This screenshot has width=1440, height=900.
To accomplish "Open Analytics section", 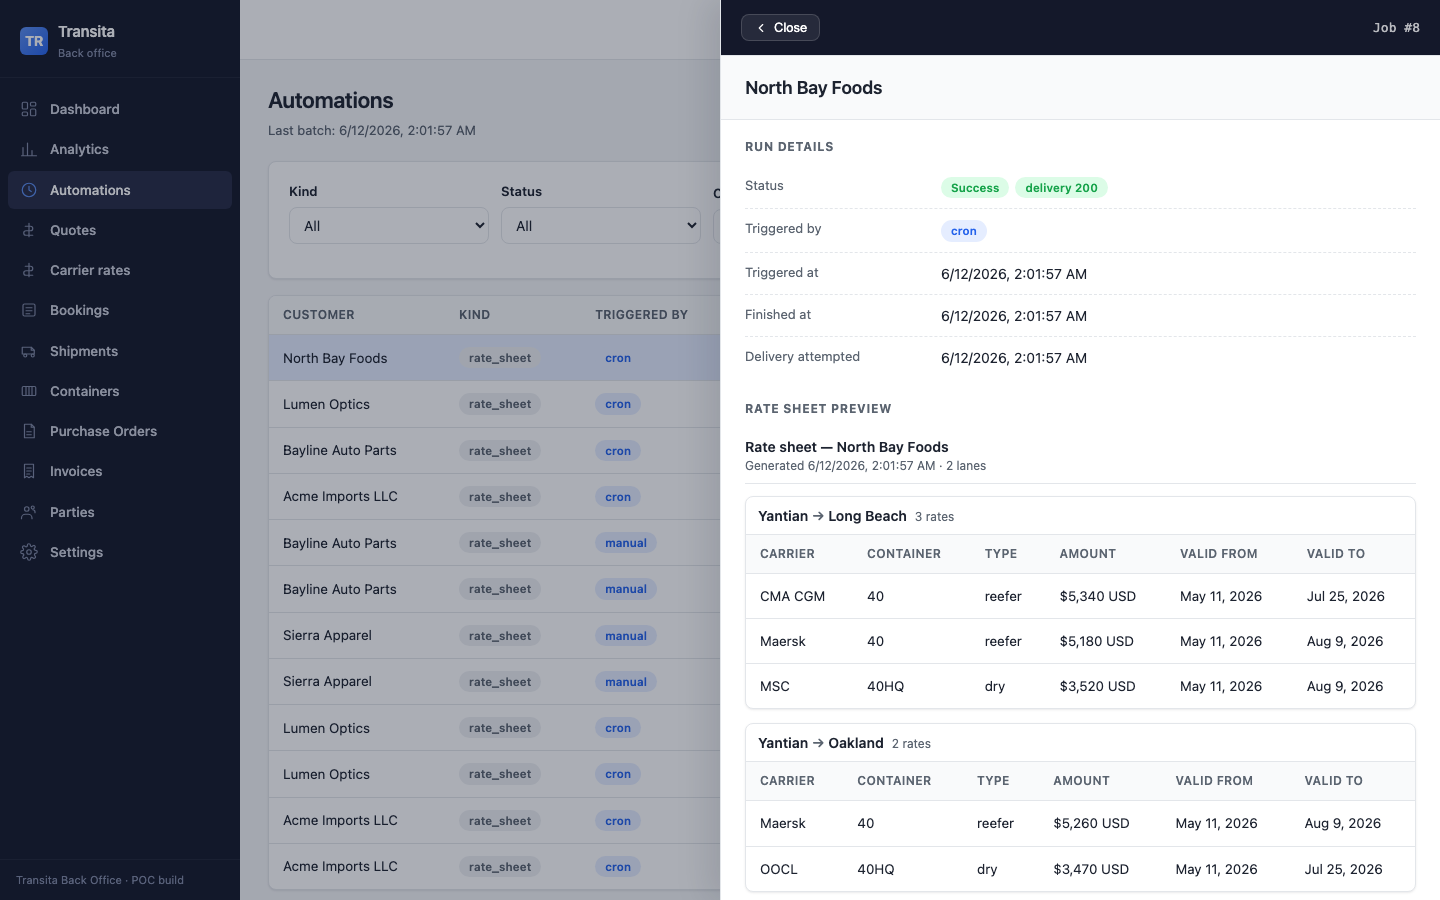I will click(120, 149).
